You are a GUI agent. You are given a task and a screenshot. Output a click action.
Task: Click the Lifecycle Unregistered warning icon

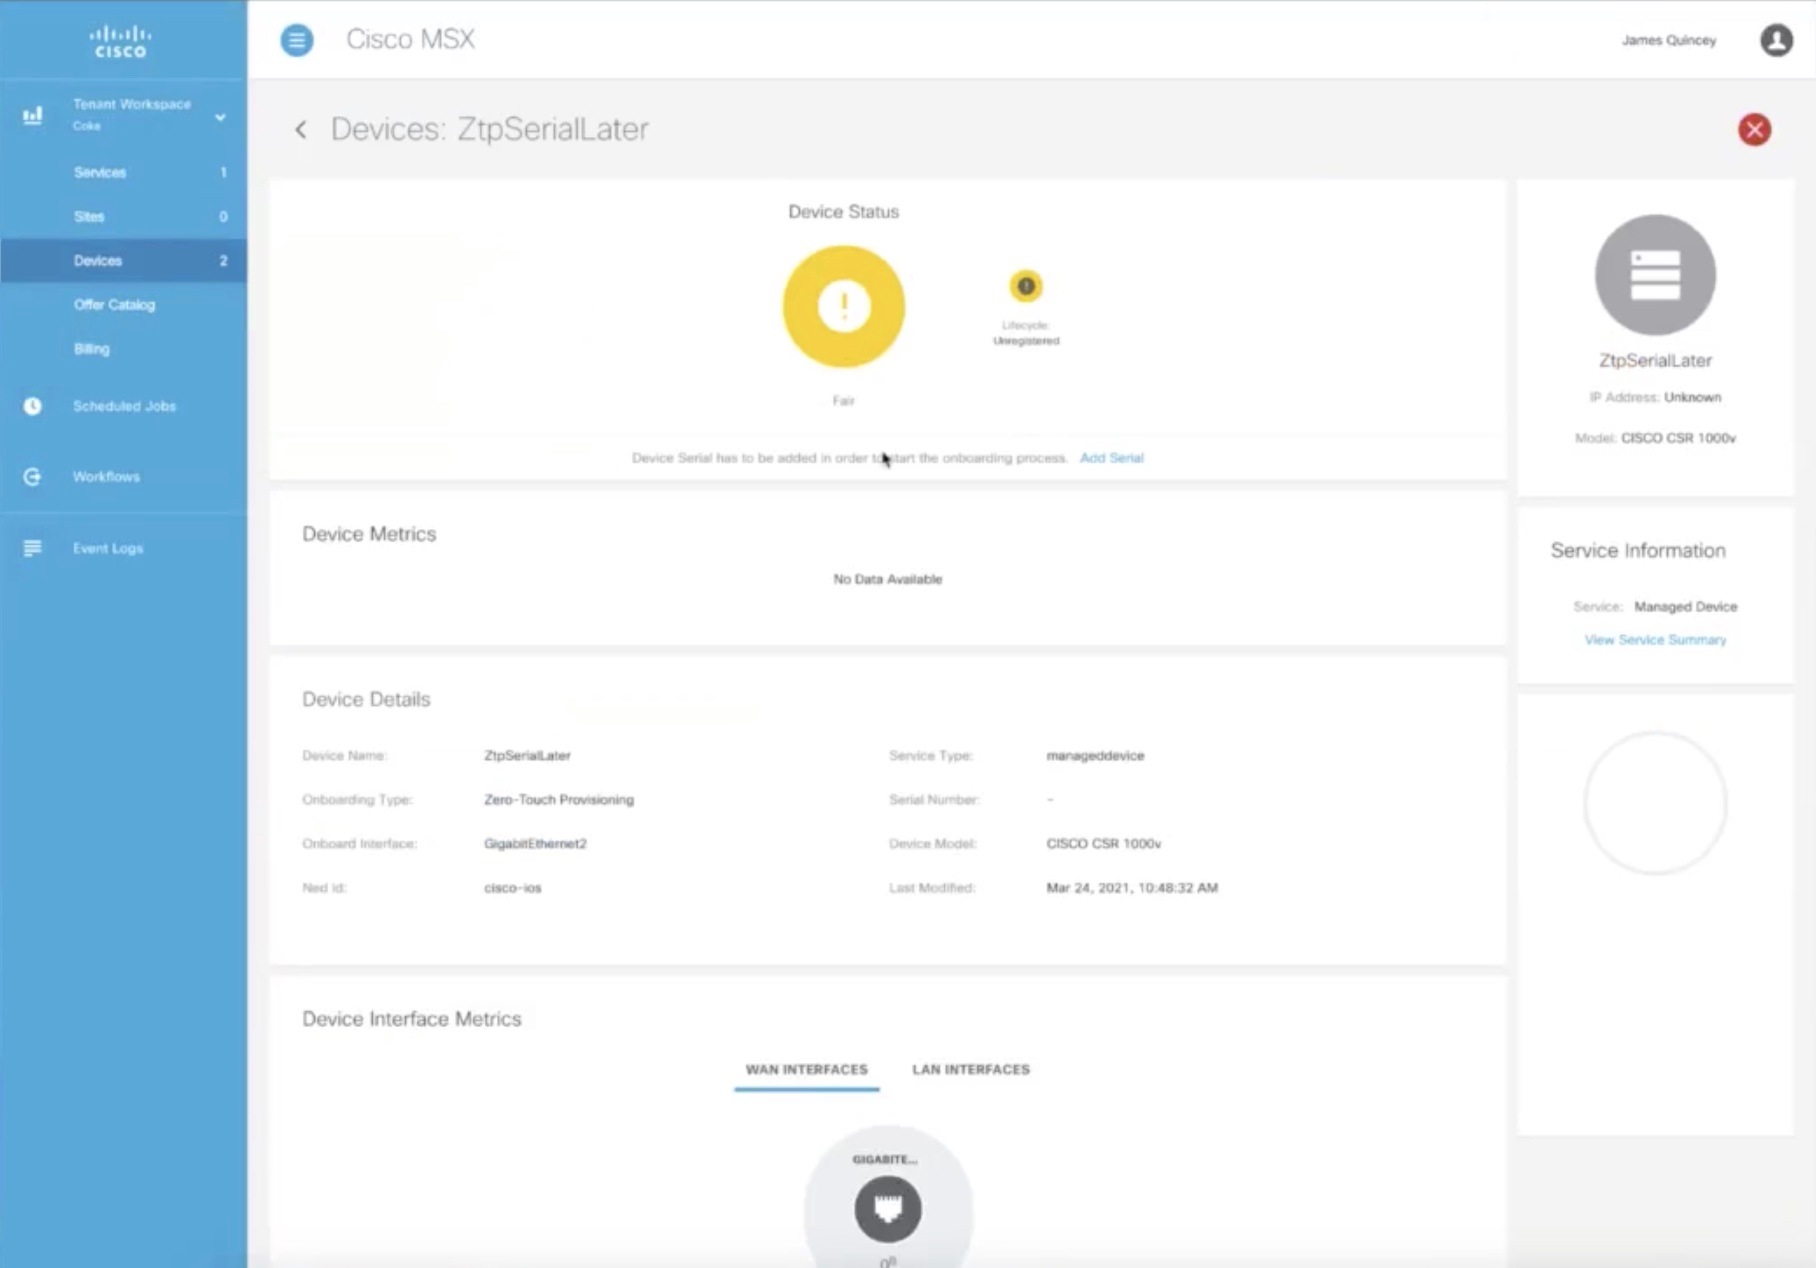point(1023,287)
